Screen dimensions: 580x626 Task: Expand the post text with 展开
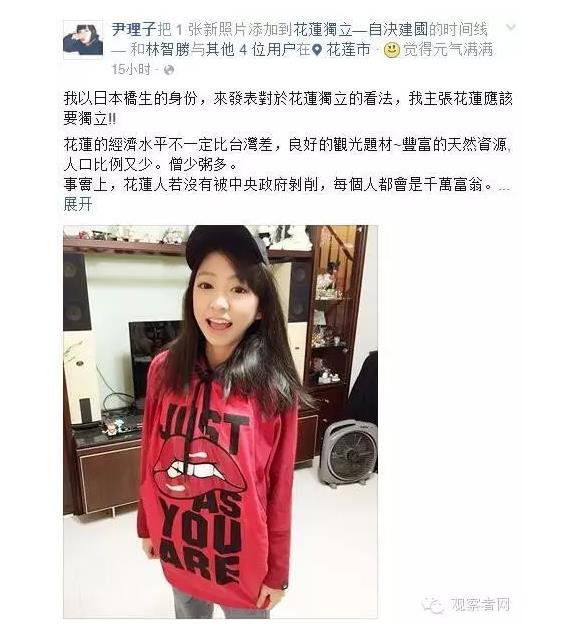[x=78, y=204]
